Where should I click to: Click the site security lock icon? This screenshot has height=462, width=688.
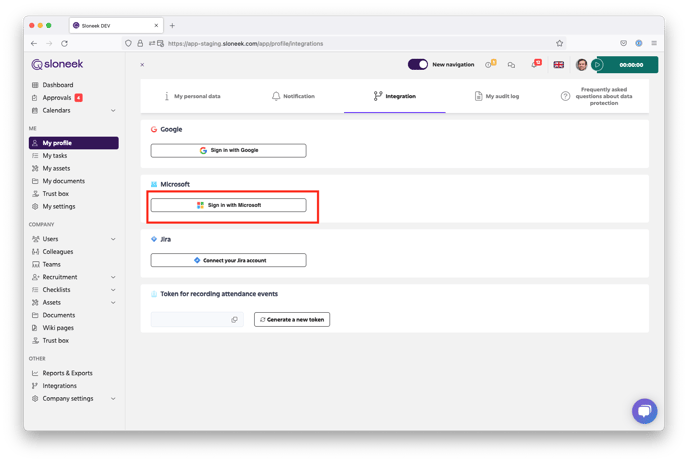point(140,43)
